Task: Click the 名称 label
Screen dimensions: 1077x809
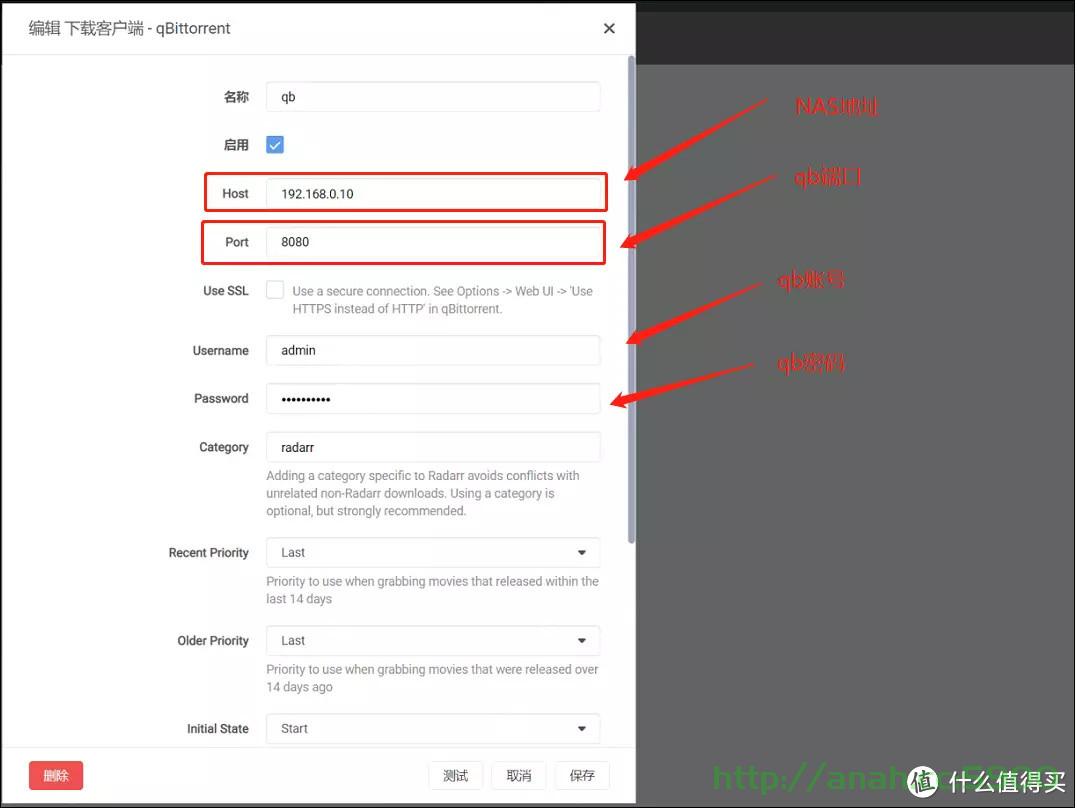Action: click(x=236, y=97)
